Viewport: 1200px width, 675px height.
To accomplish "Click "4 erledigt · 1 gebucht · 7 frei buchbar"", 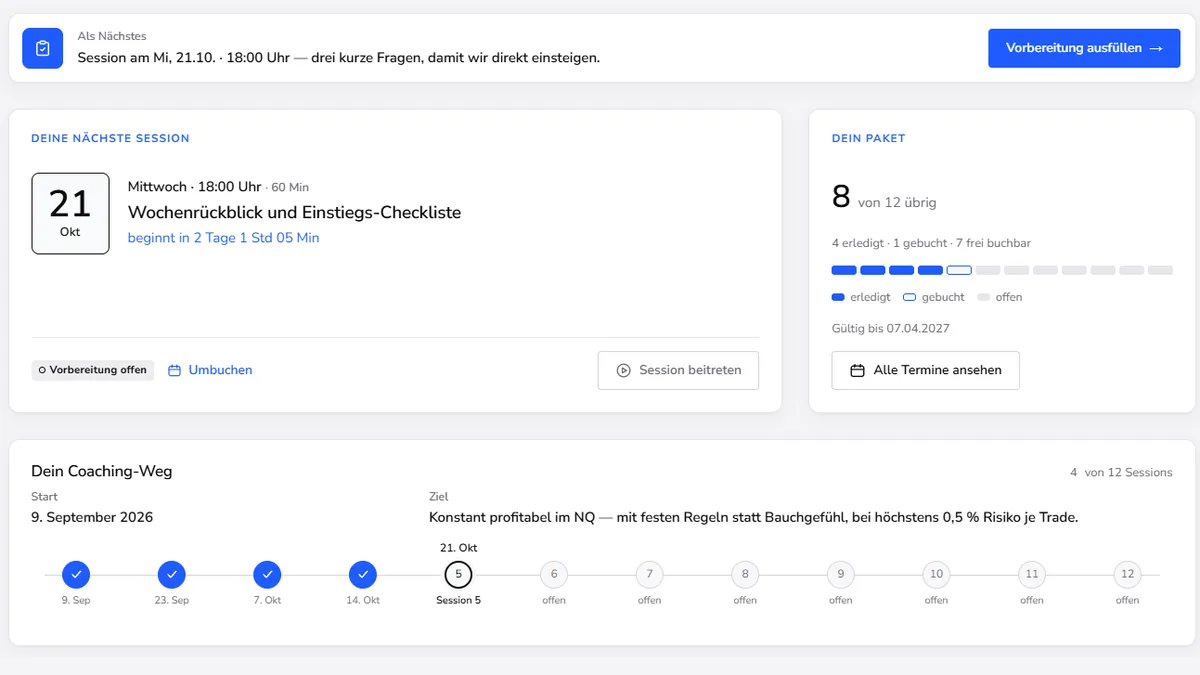I will [931, 243].
